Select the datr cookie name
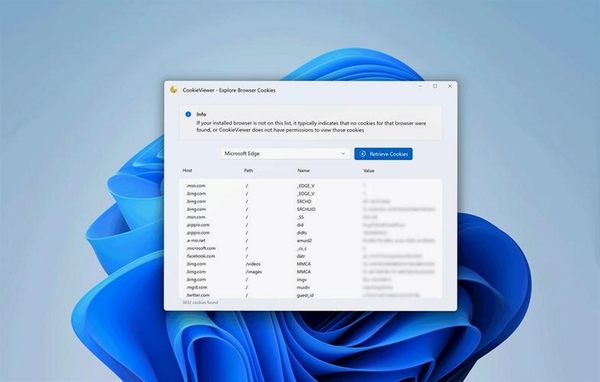Screen dimensions: 600x382 [301, 256]
